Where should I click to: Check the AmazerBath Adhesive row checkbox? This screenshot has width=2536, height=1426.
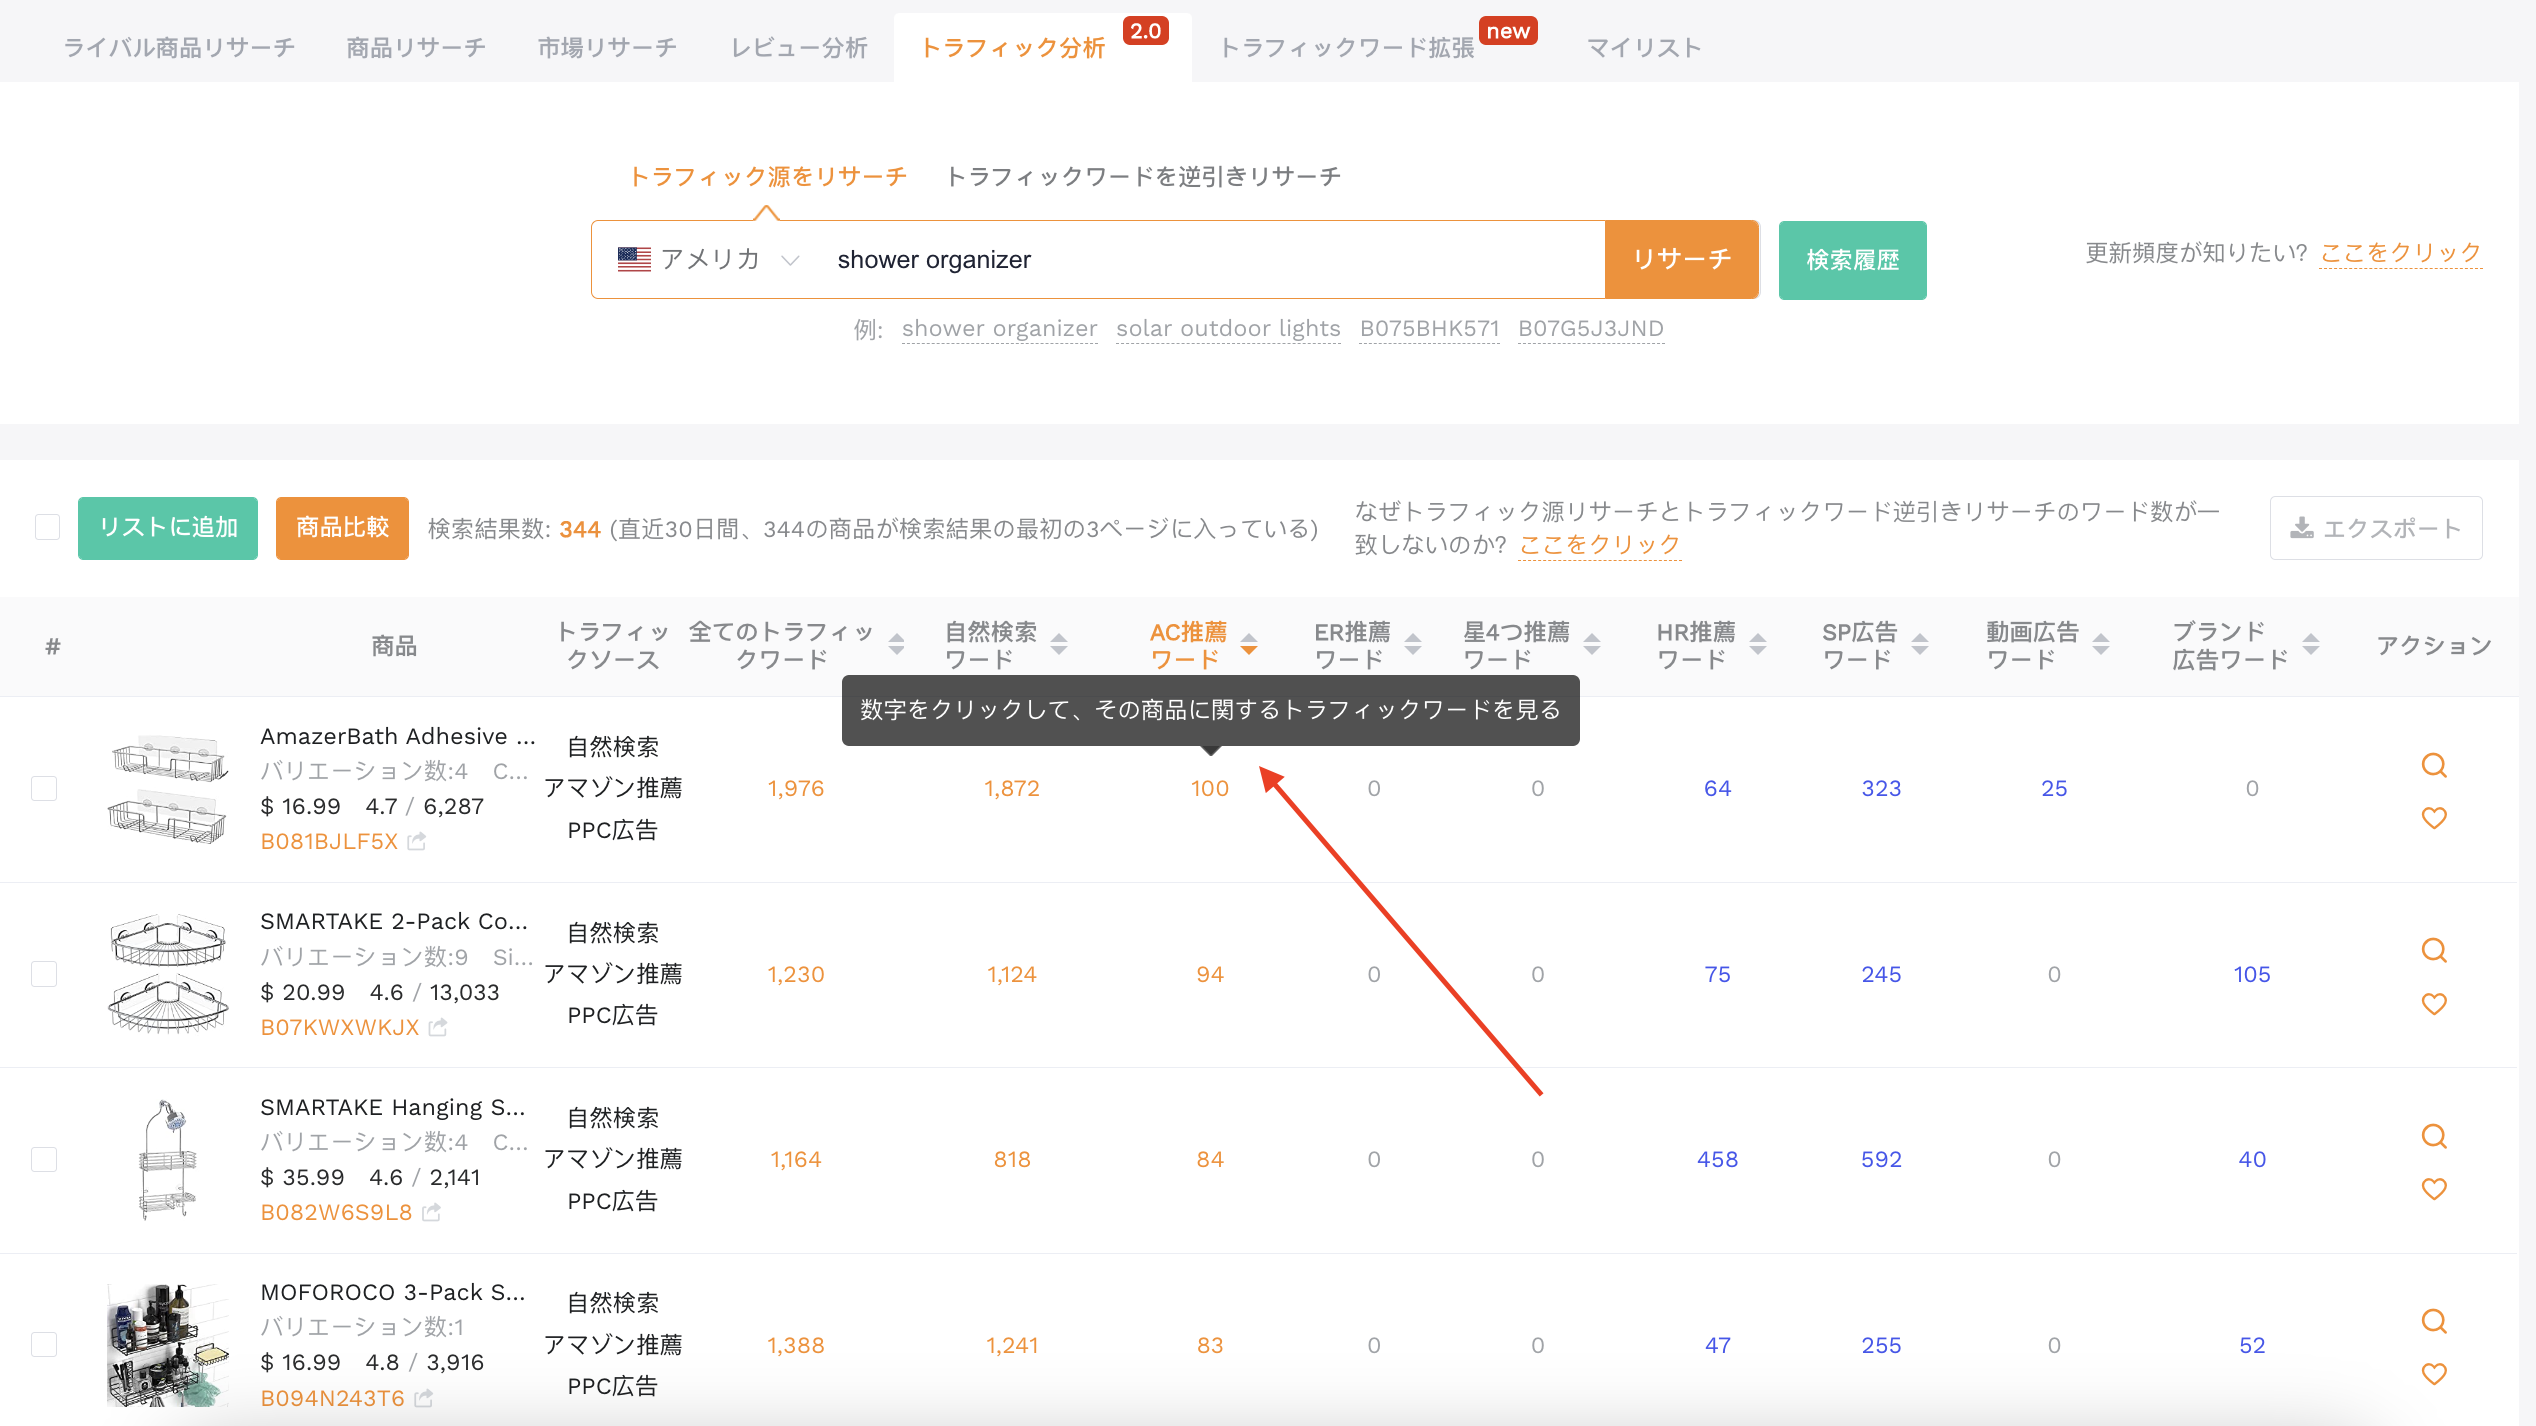click(44, 789)
